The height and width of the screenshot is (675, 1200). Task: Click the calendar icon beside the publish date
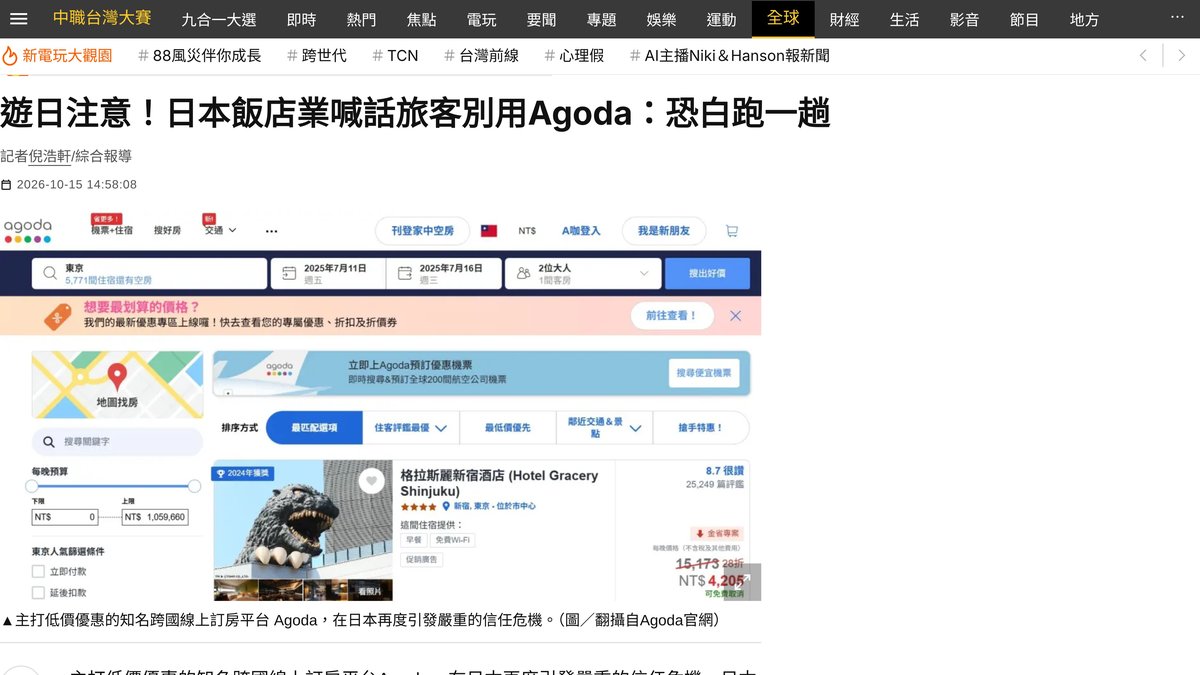(x=6, y=185)
